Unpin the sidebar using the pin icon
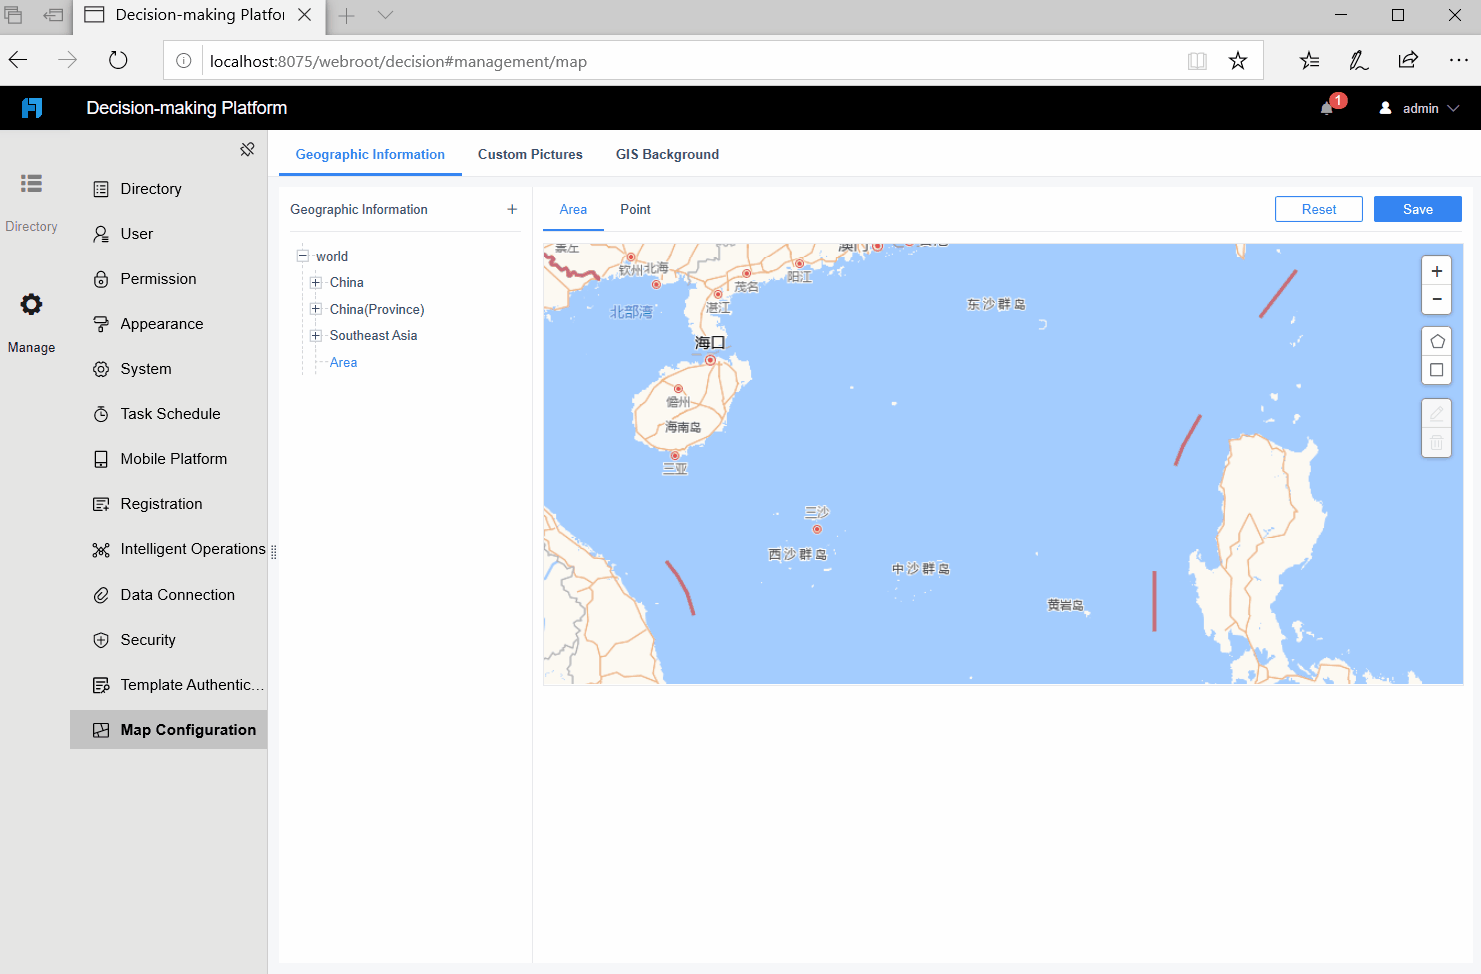 pos(247,149)
